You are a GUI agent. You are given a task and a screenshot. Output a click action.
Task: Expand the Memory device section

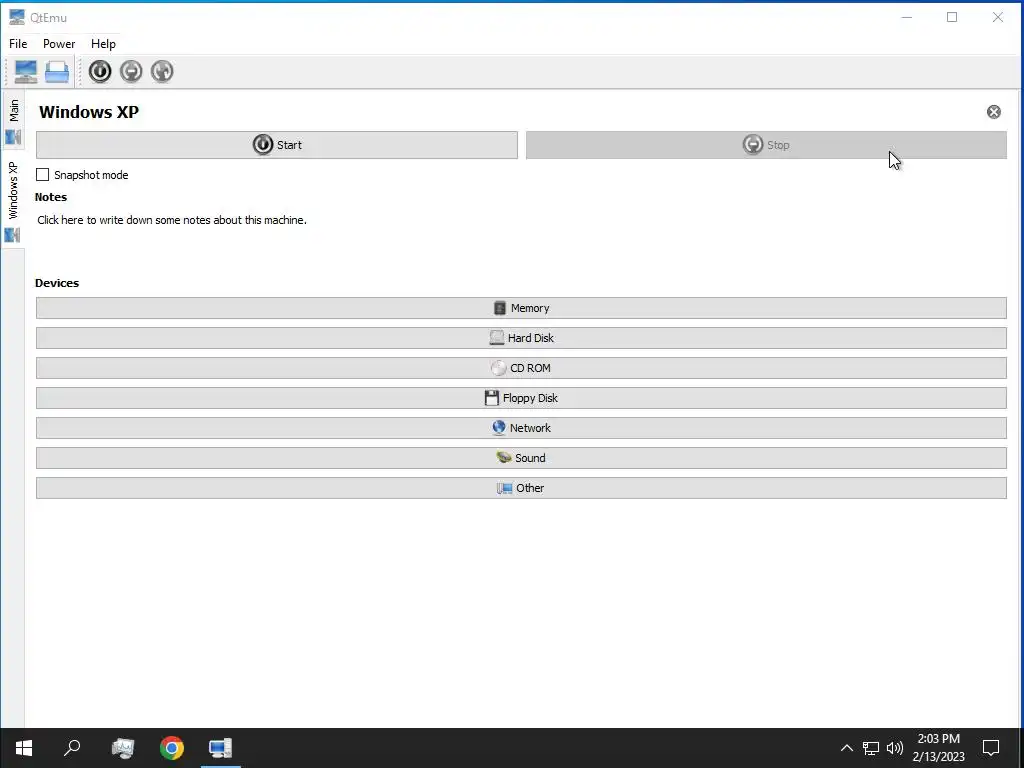521,308
